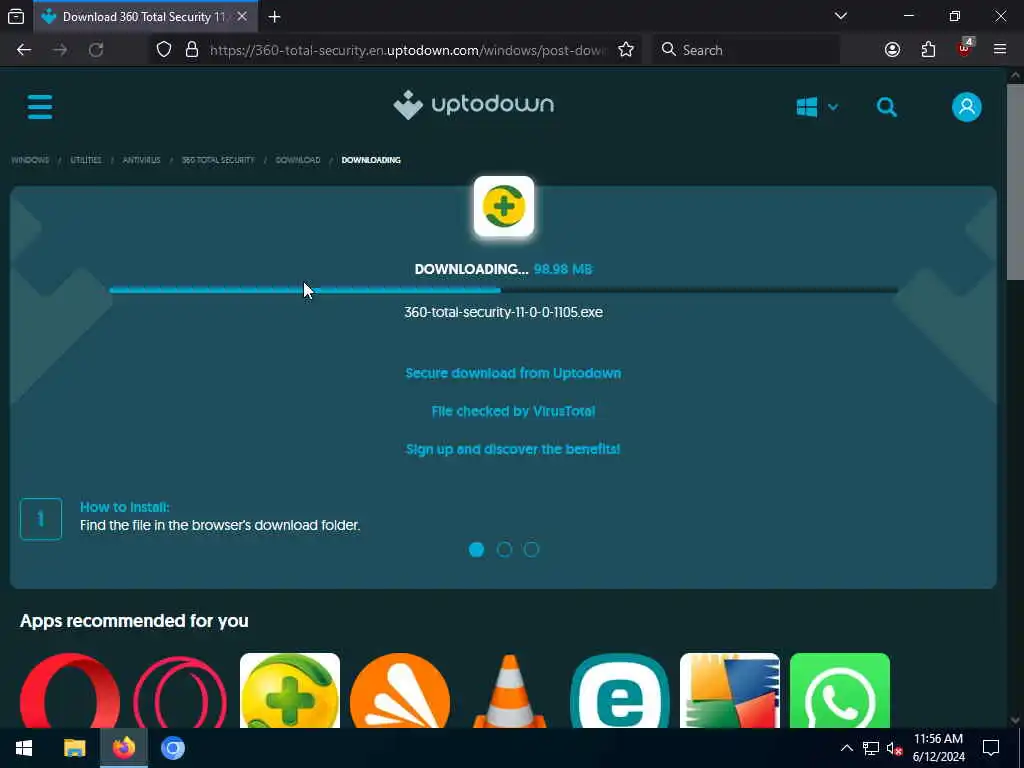Go to Antivirus breadcrumb
Image resolution: width=1024 pixels, height=768 pixels.
[141, 160]
